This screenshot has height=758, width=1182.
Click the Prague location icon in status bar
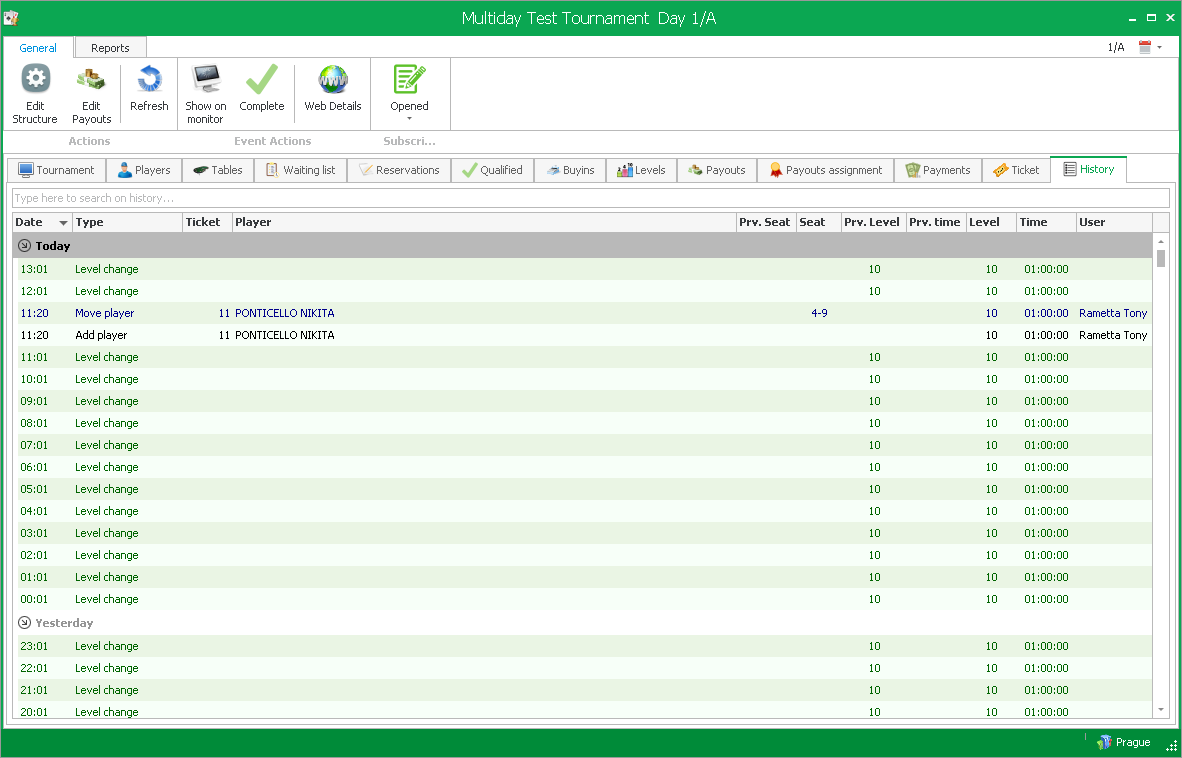(x=1104, y=743)
